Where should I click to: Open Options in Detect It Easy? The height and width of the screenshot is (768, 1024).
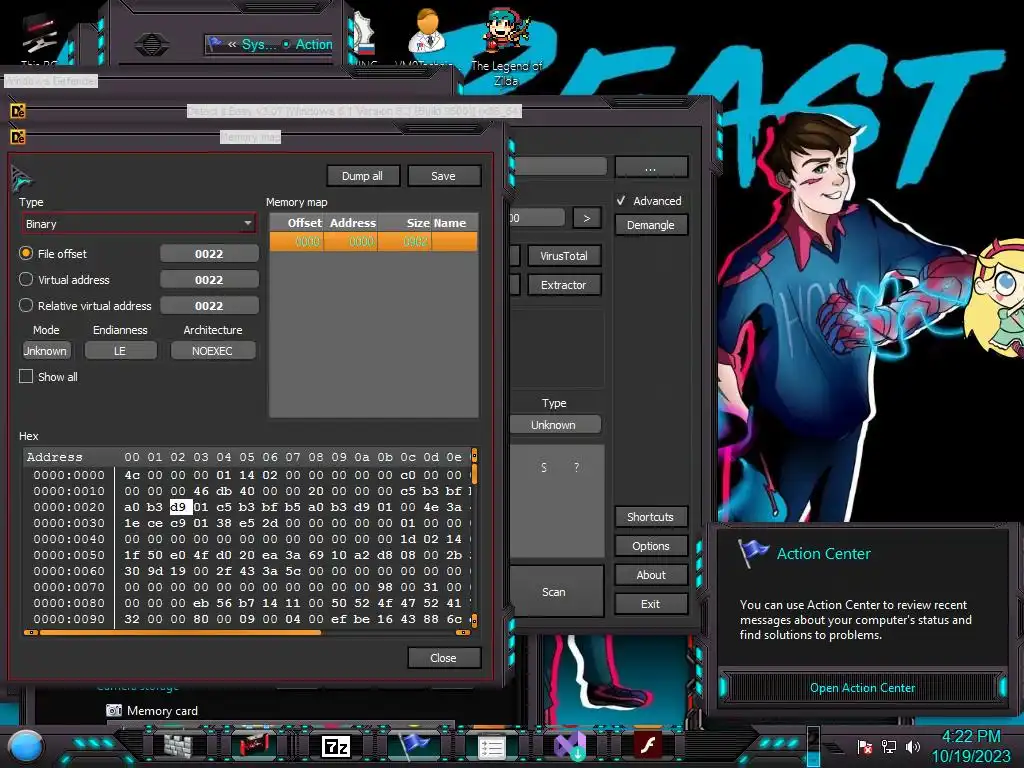pyautogui.click(x=650, y=546)
